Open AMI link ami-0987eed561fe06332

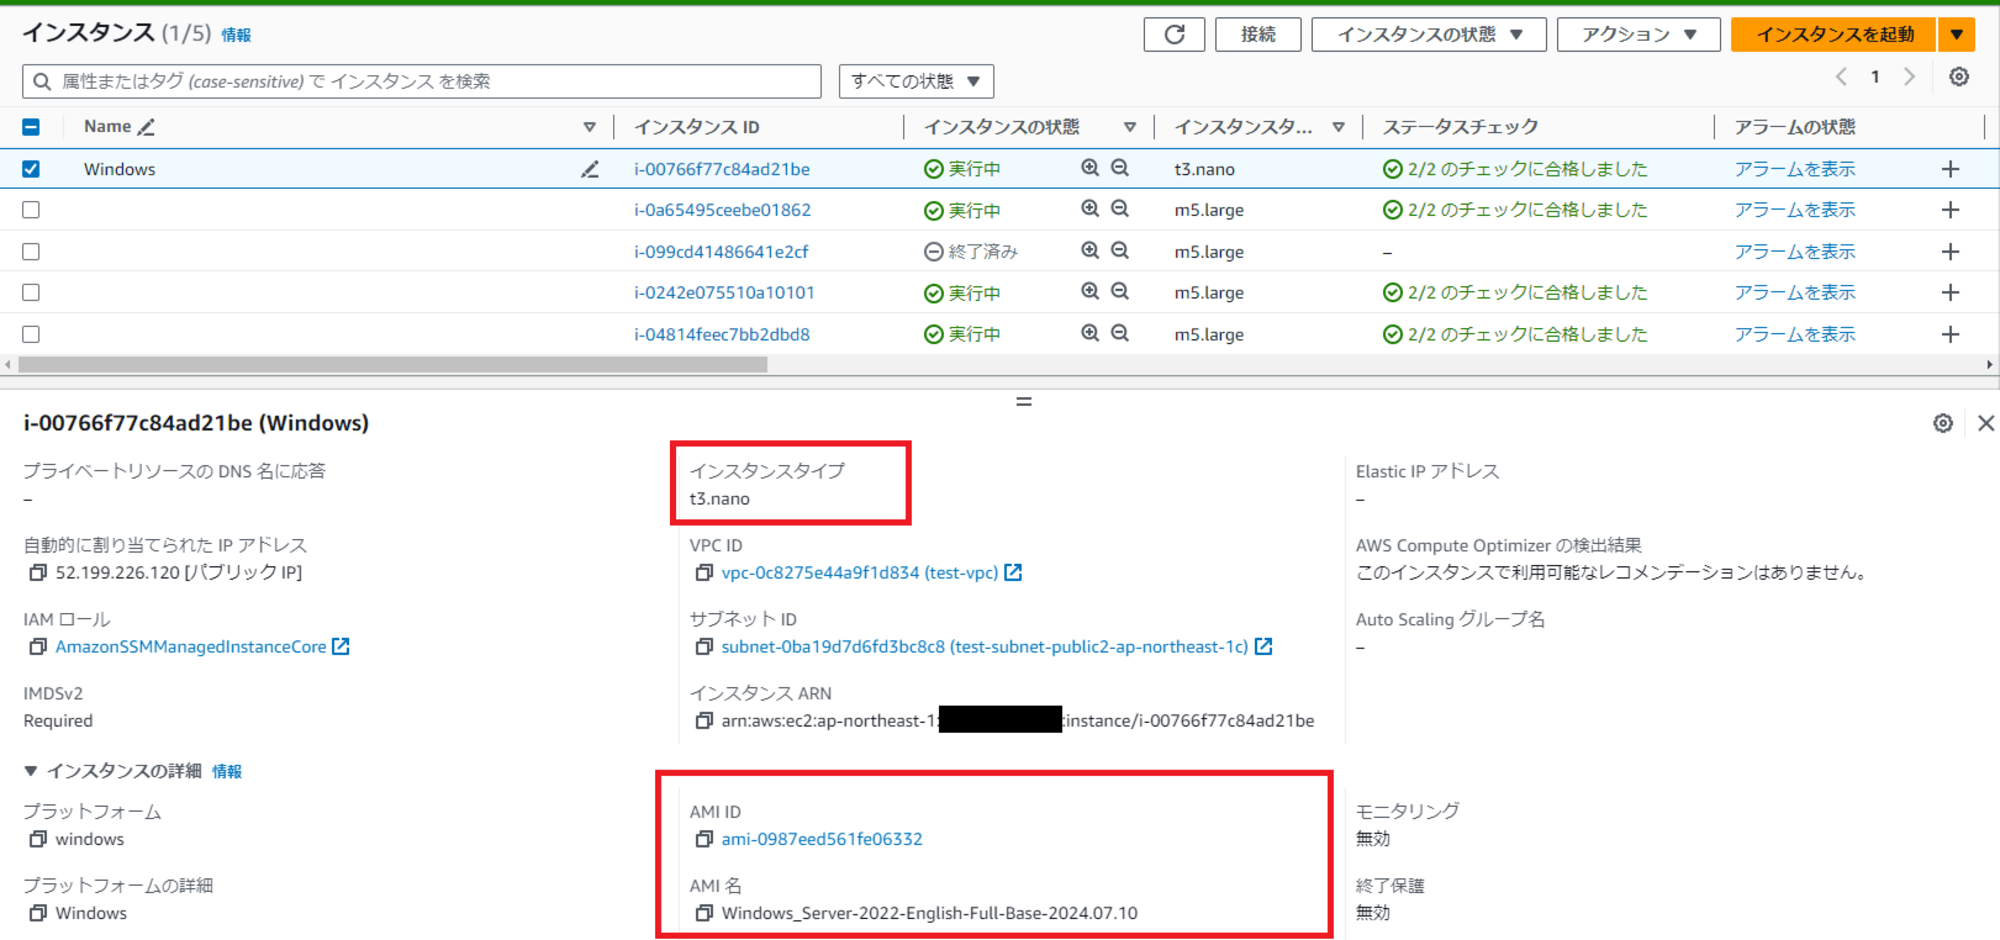[822, 839]
